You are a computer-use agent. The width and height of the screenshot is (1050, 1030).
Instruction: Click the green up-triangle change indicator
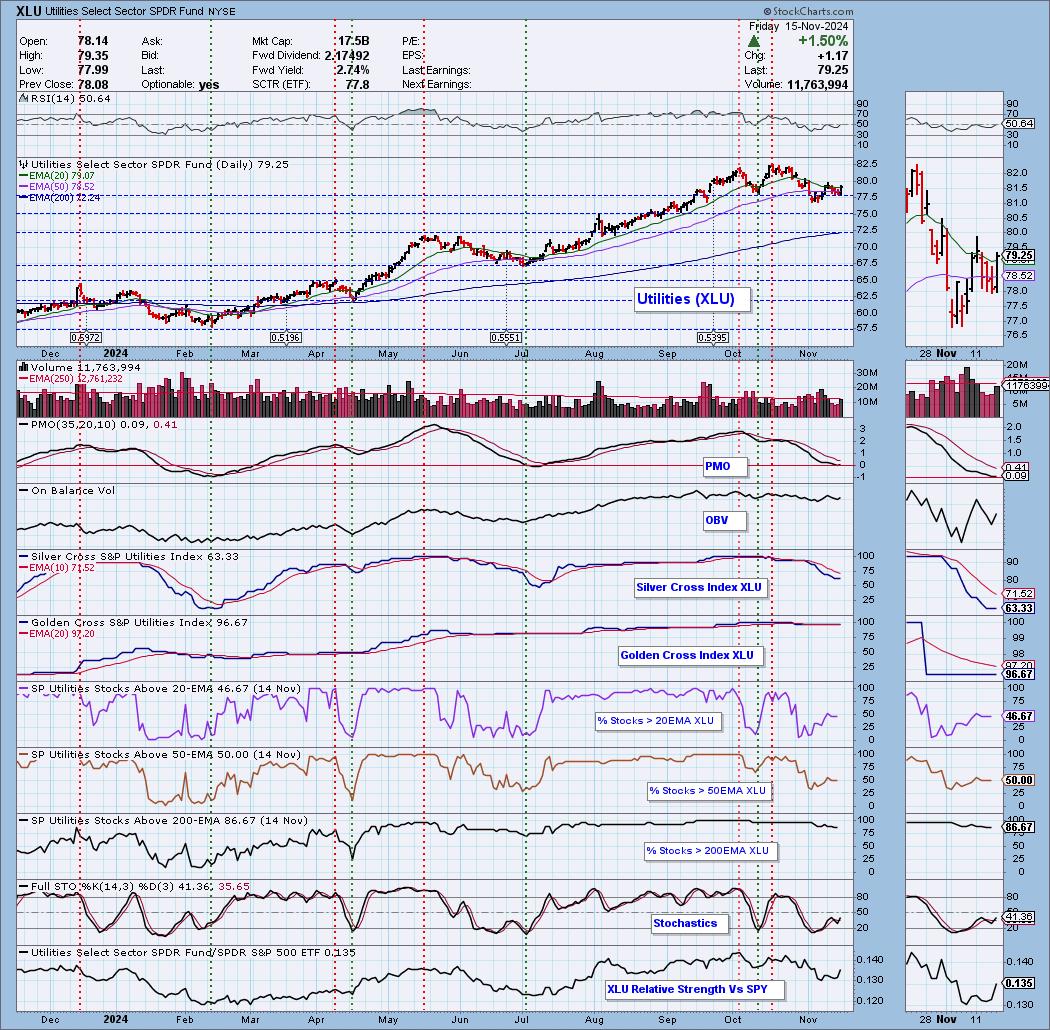point(753,41)
